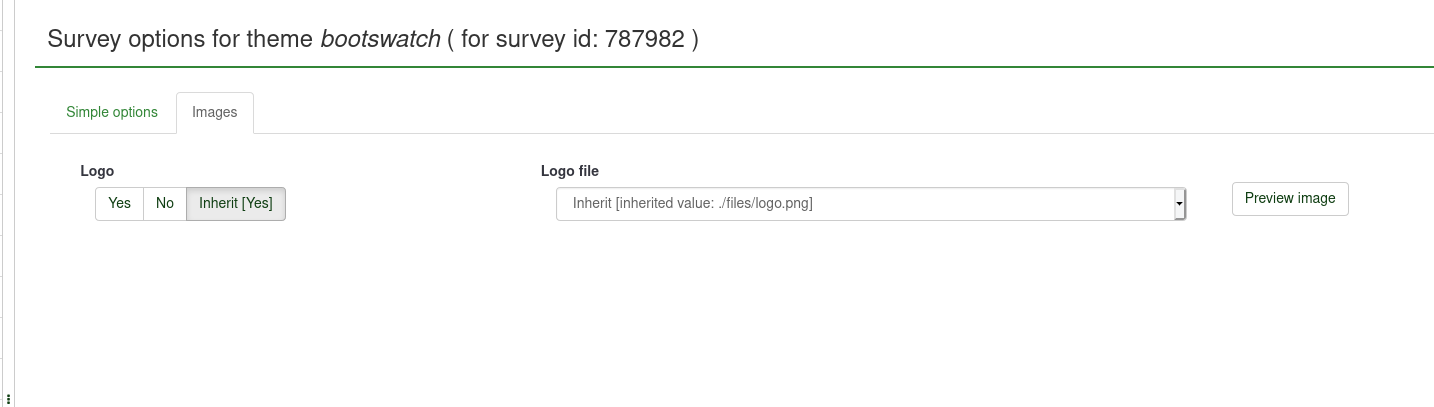1434x407 pixels.
Task: Click the theme name "bootswatch" in the heading
Action: tap(380, 39)
